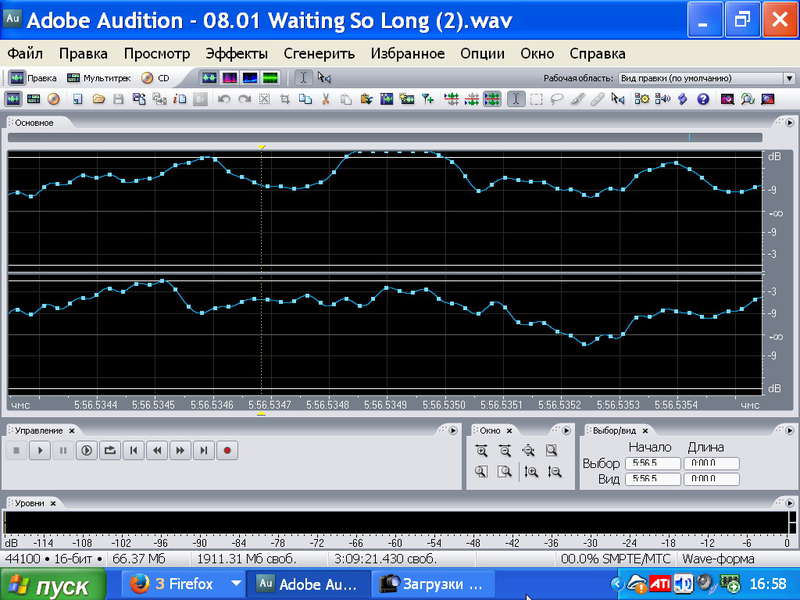Open Рабочая область workspace dropdown
Viewport: 800px width, 600px height.
(x=789, y=79)
